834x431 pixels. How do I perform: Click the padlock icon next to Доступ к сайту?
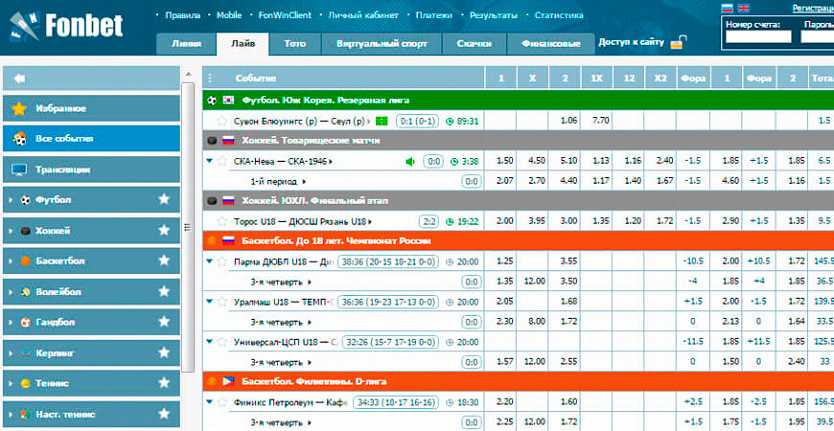coord(678,43)
